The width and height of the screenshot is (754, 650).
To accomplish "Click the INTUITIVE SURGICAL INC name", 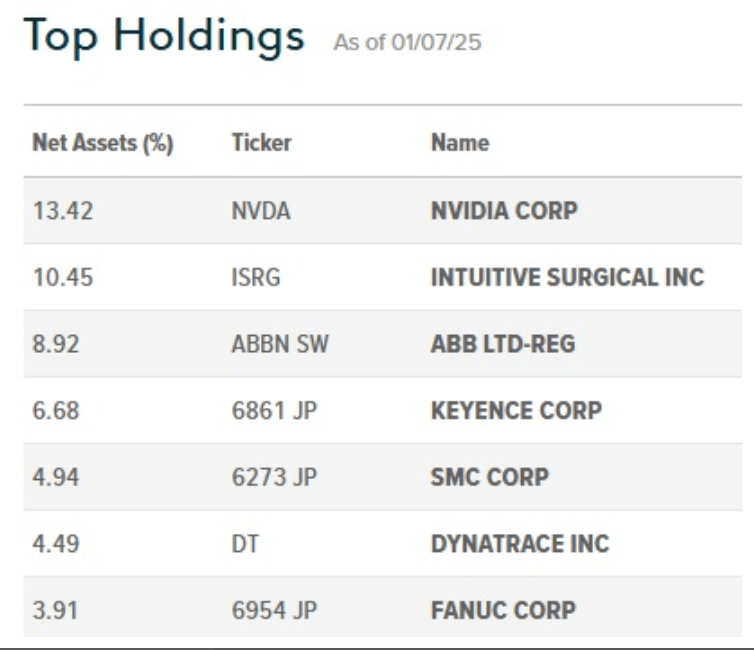I will (x=566, y=277).
